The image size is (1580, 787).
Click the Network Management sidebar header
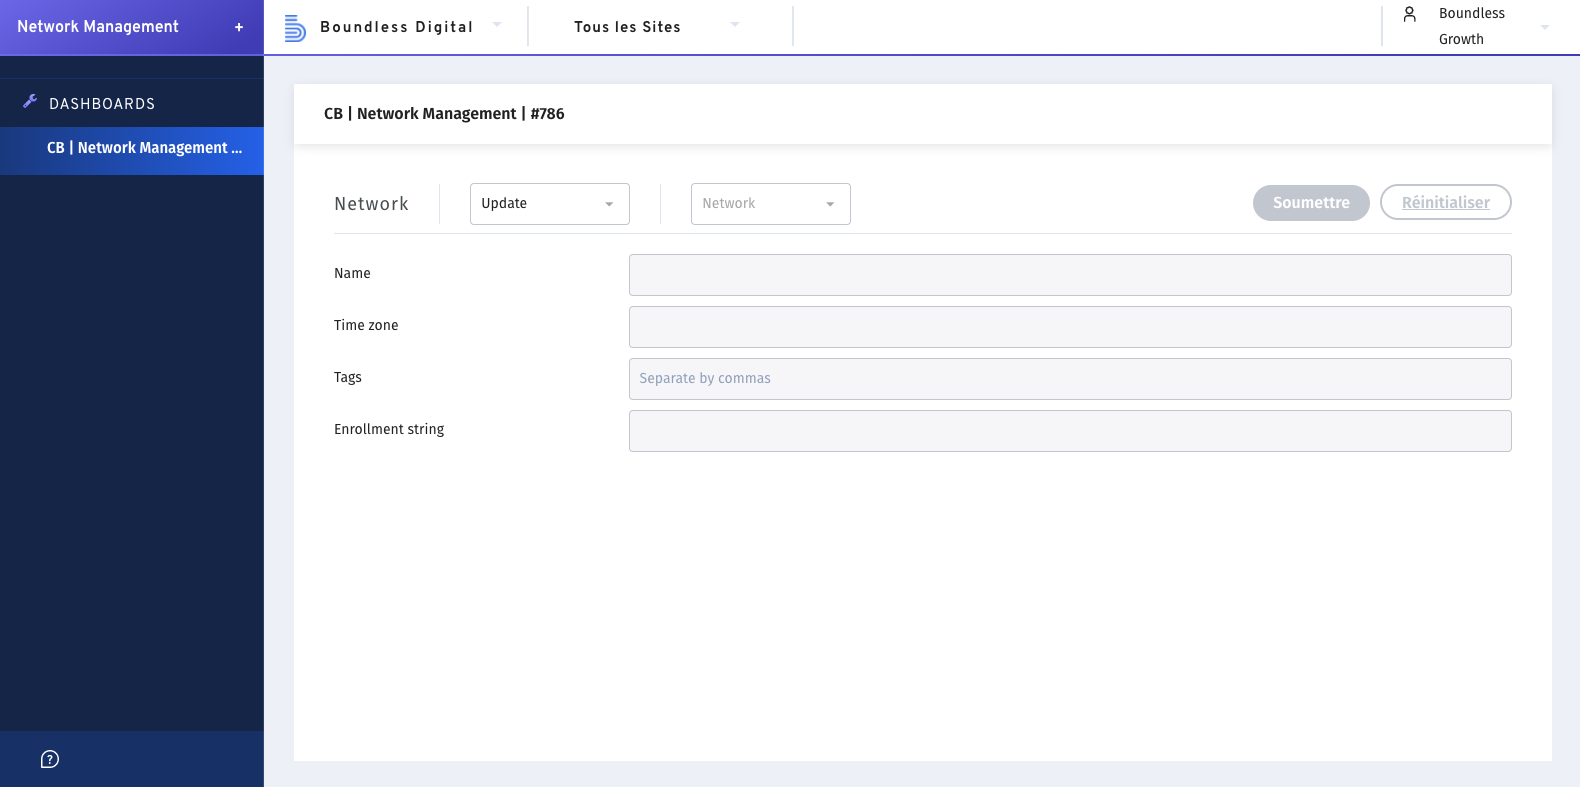tap(98, 27)
